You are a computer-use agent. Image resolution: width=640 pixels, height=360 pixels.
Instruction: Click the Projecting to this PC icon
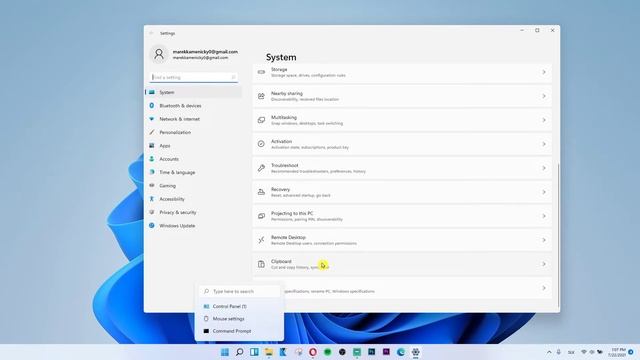click(x=261, y=216)
